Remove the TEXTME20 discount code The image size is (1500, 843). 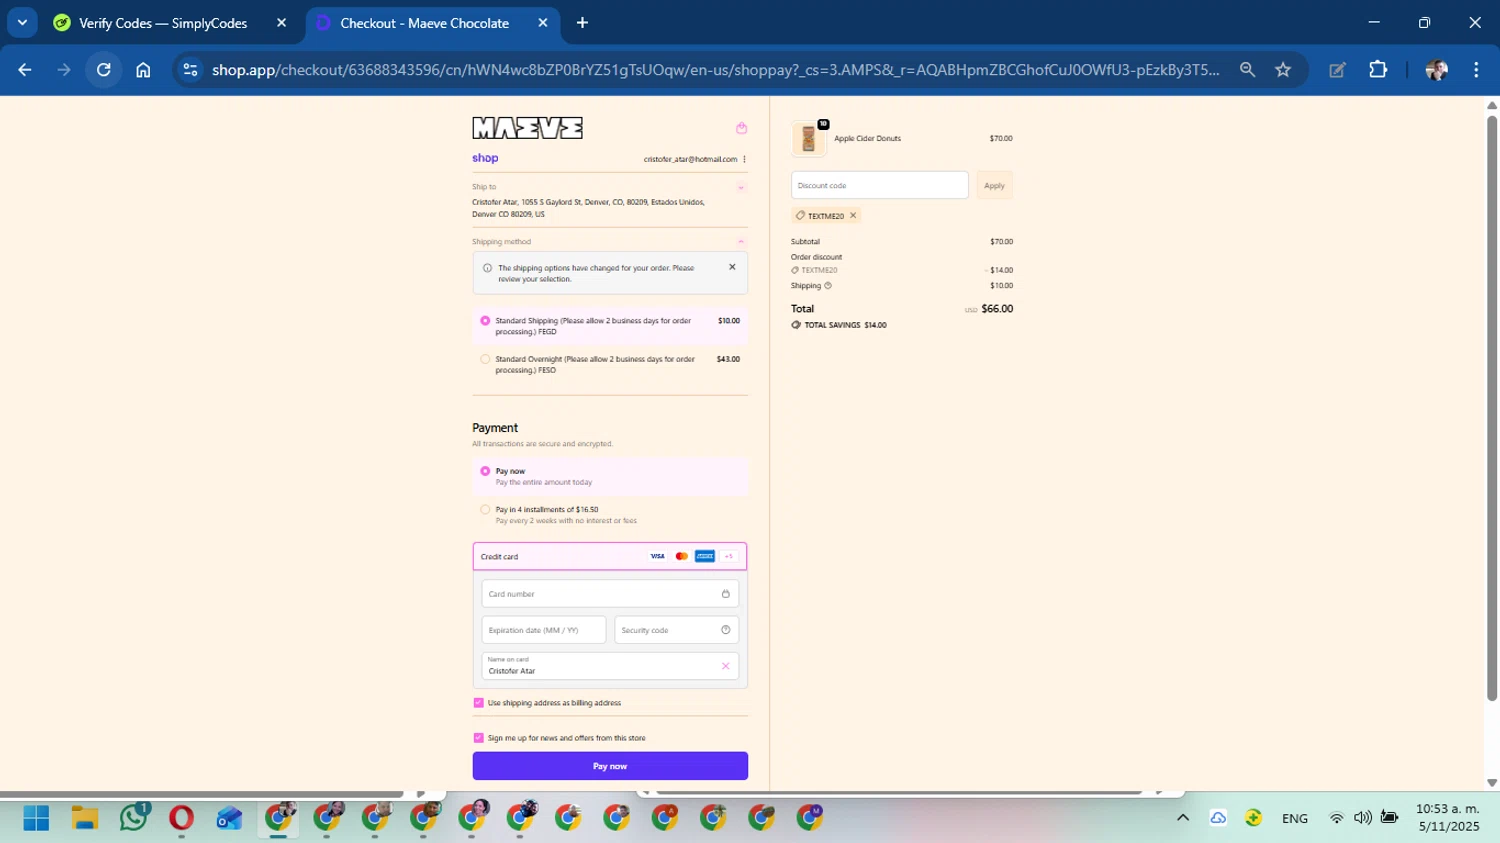click(853, 215)
